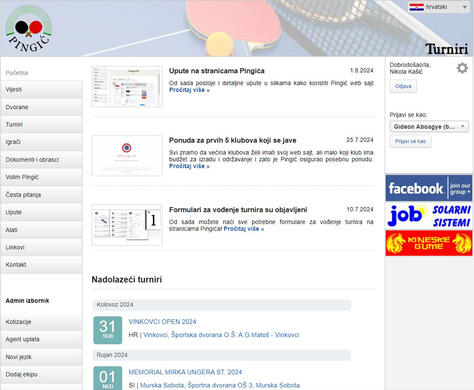Click Pročitaj više under Ponuda article
The image size is (474, 390).
click(x=189, y=166)
